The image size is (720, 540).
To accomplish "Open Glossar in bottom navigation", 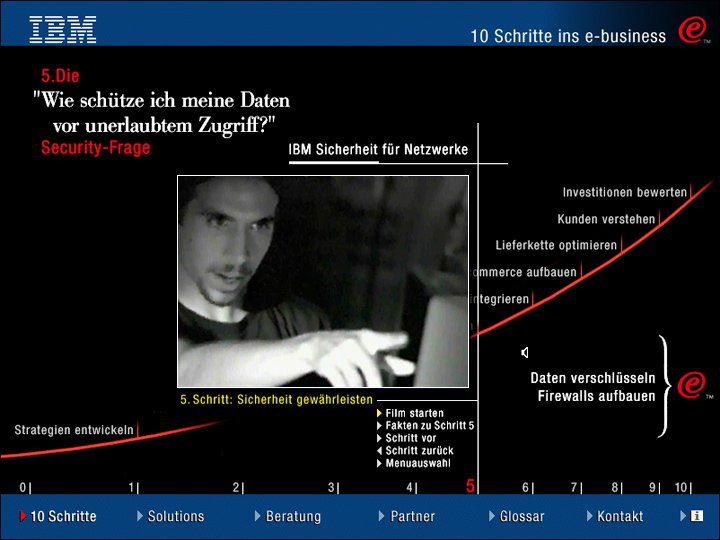I will point(516,516).
